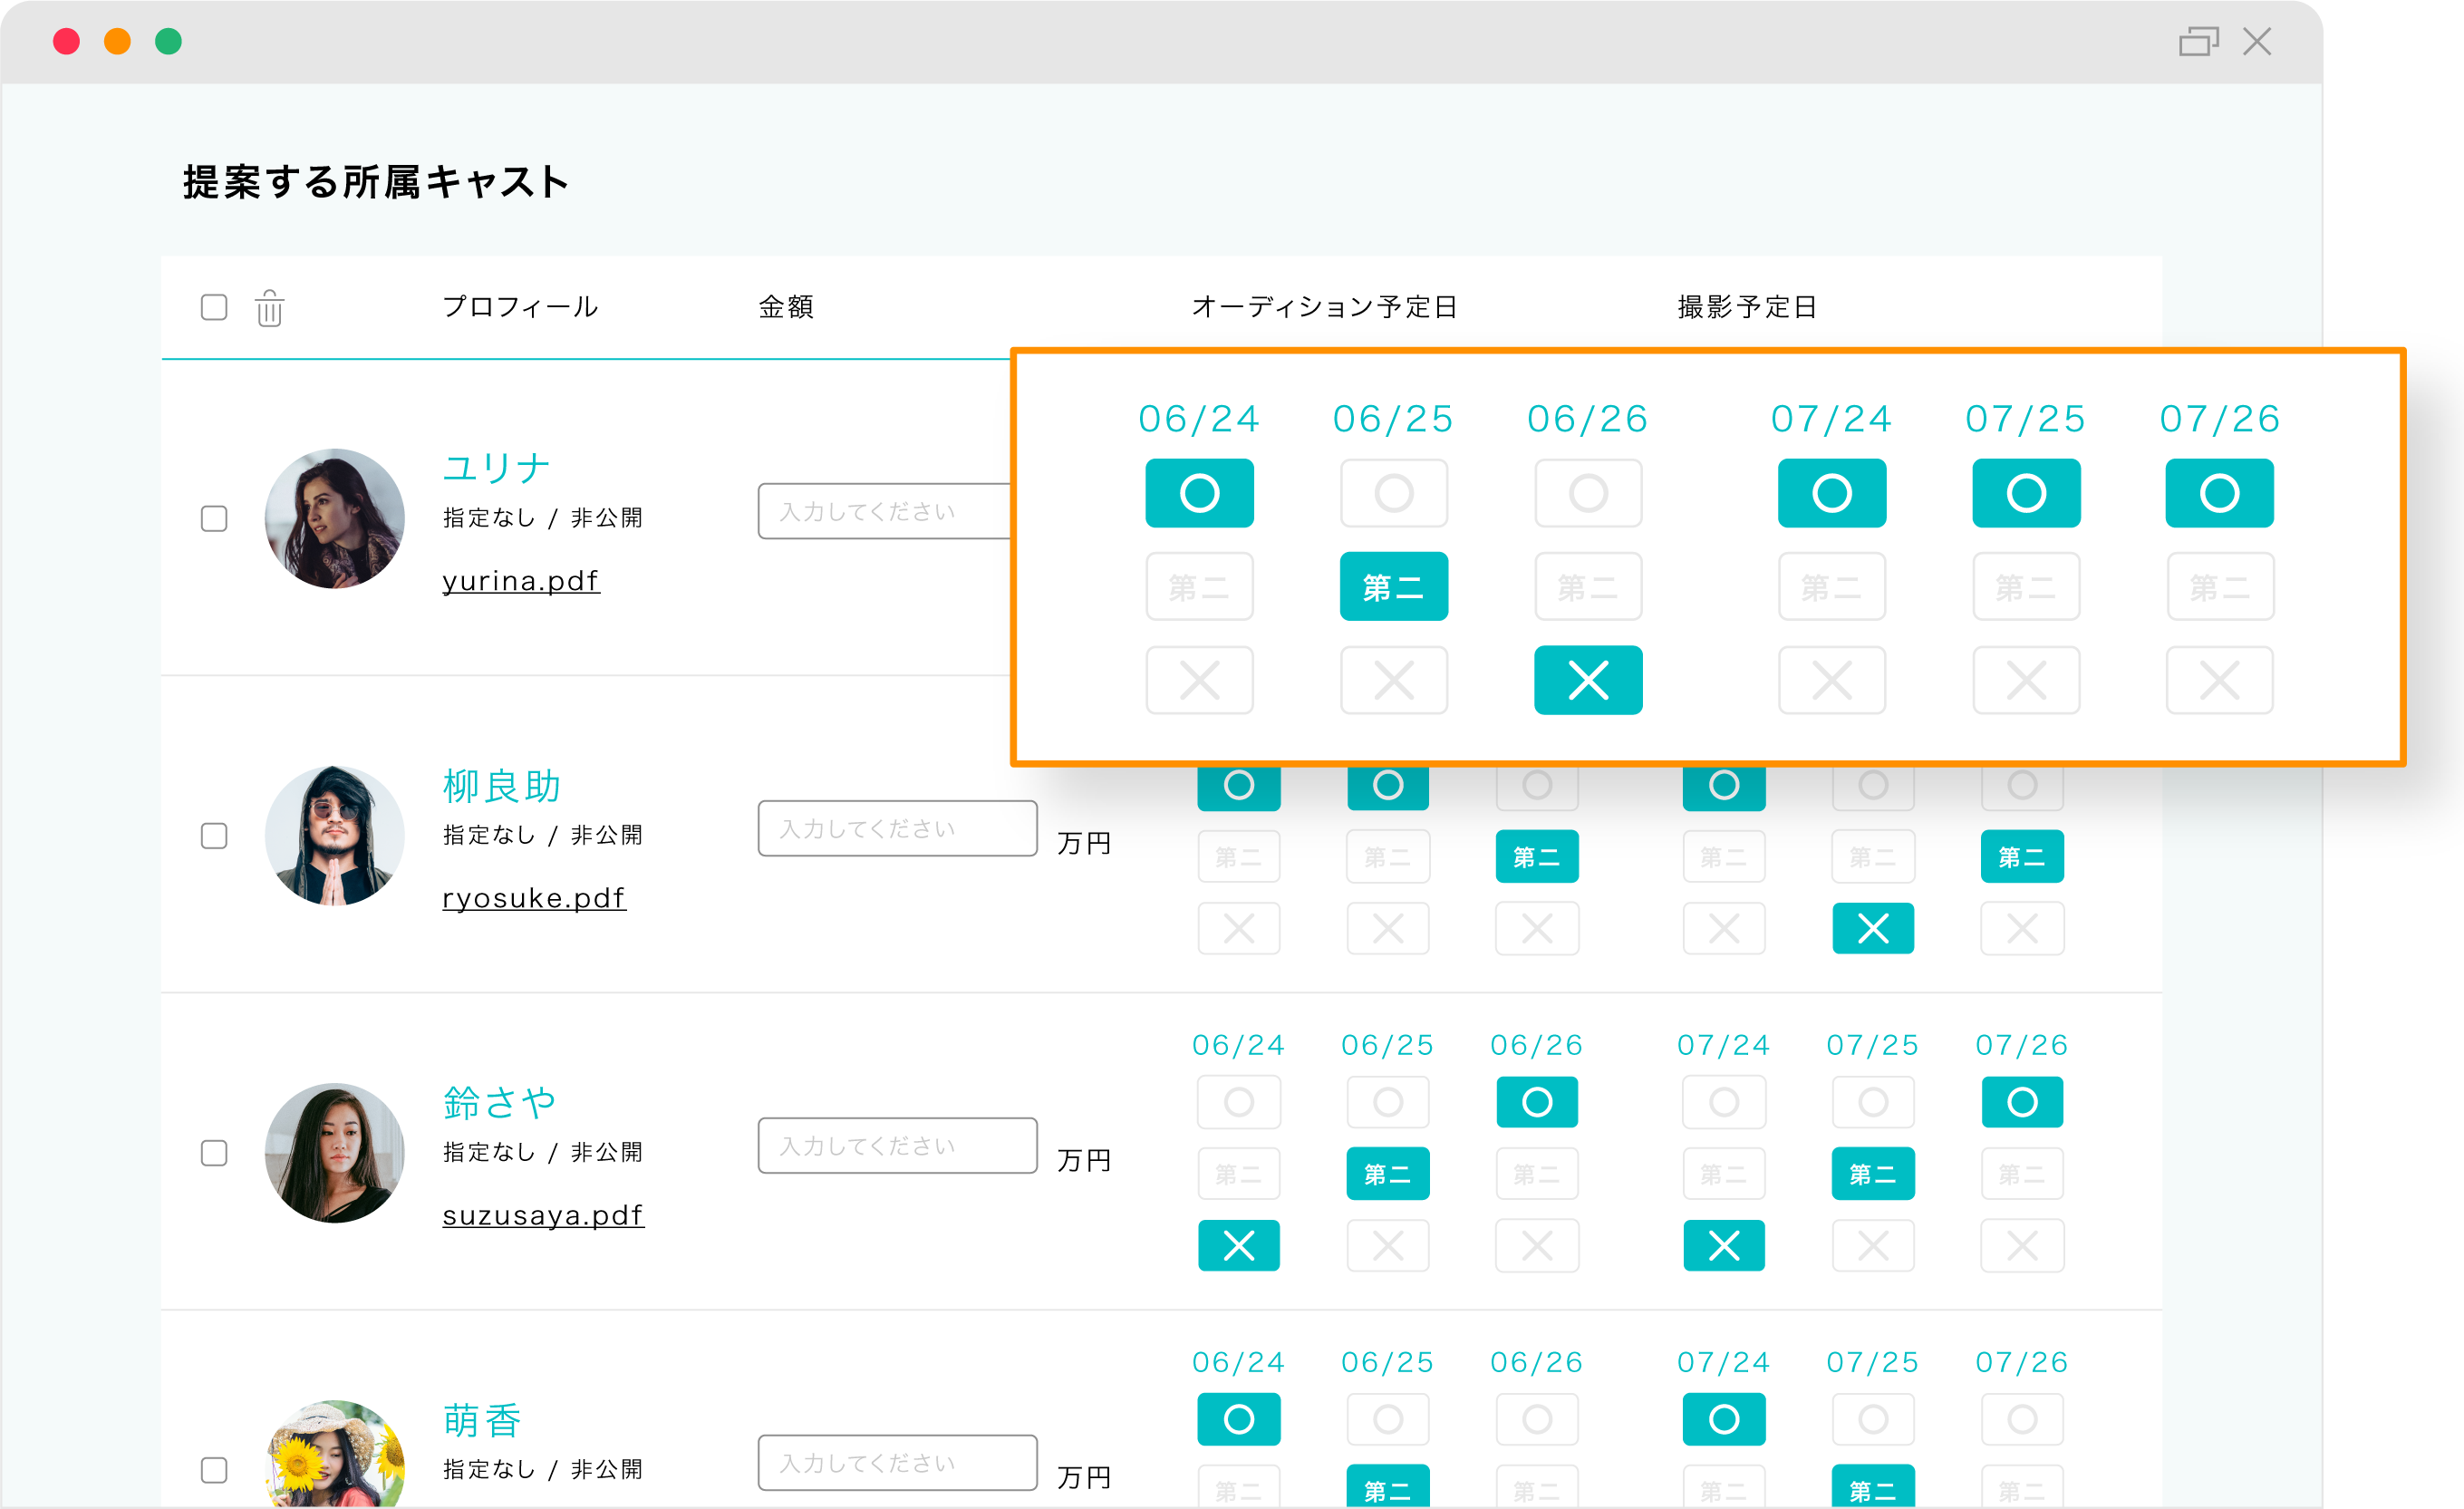The width and height of the screenshot is (2464, 1509).
Task: Click the プロフィール column header
Action: [520, 307]
